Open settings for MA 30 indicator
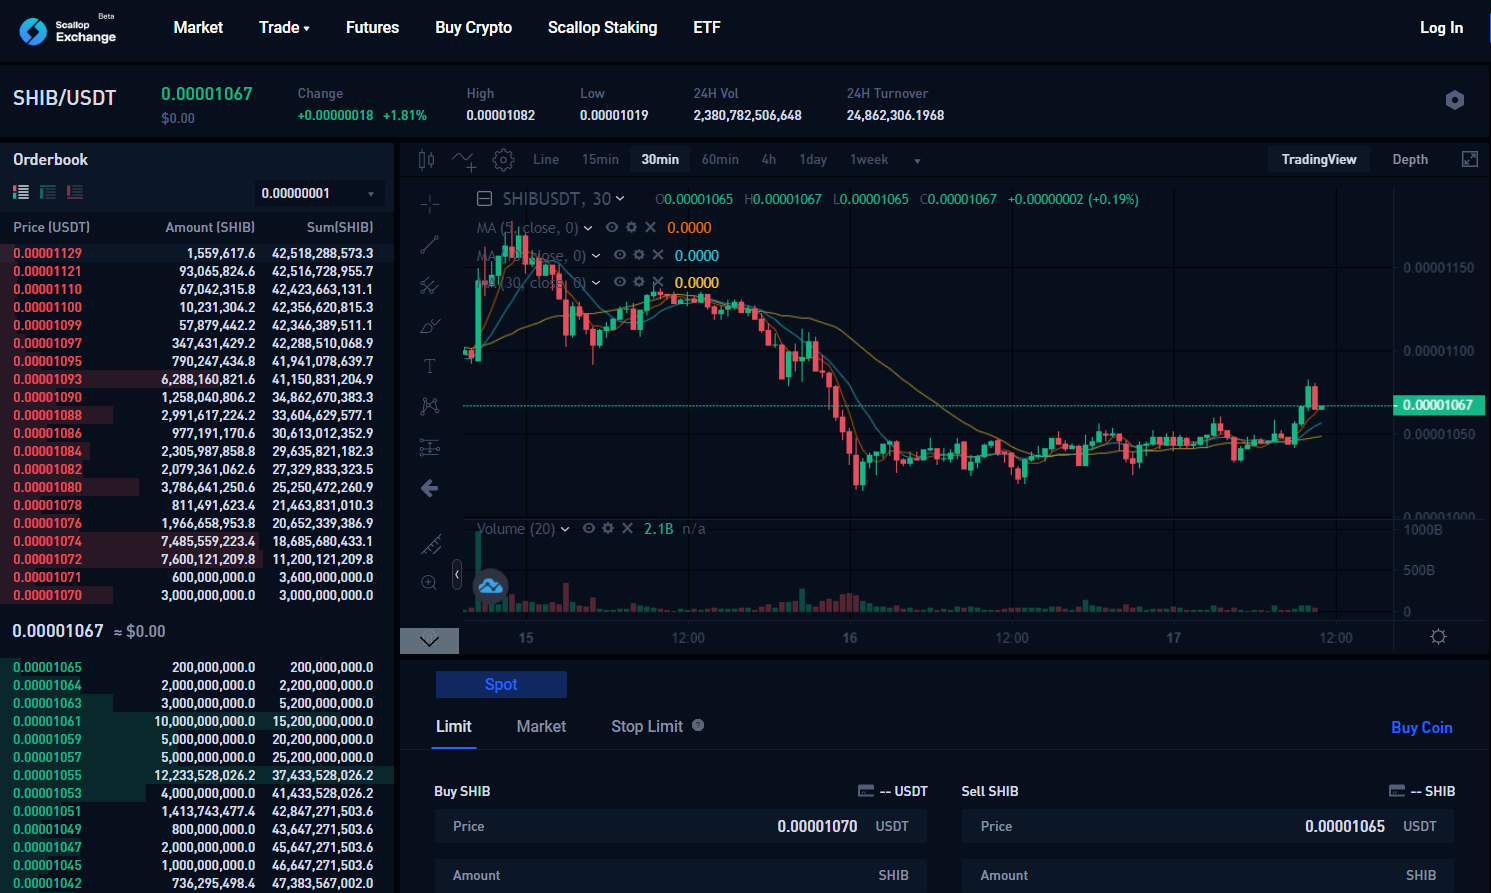1491x893 pixels. [x=639, y=282]
